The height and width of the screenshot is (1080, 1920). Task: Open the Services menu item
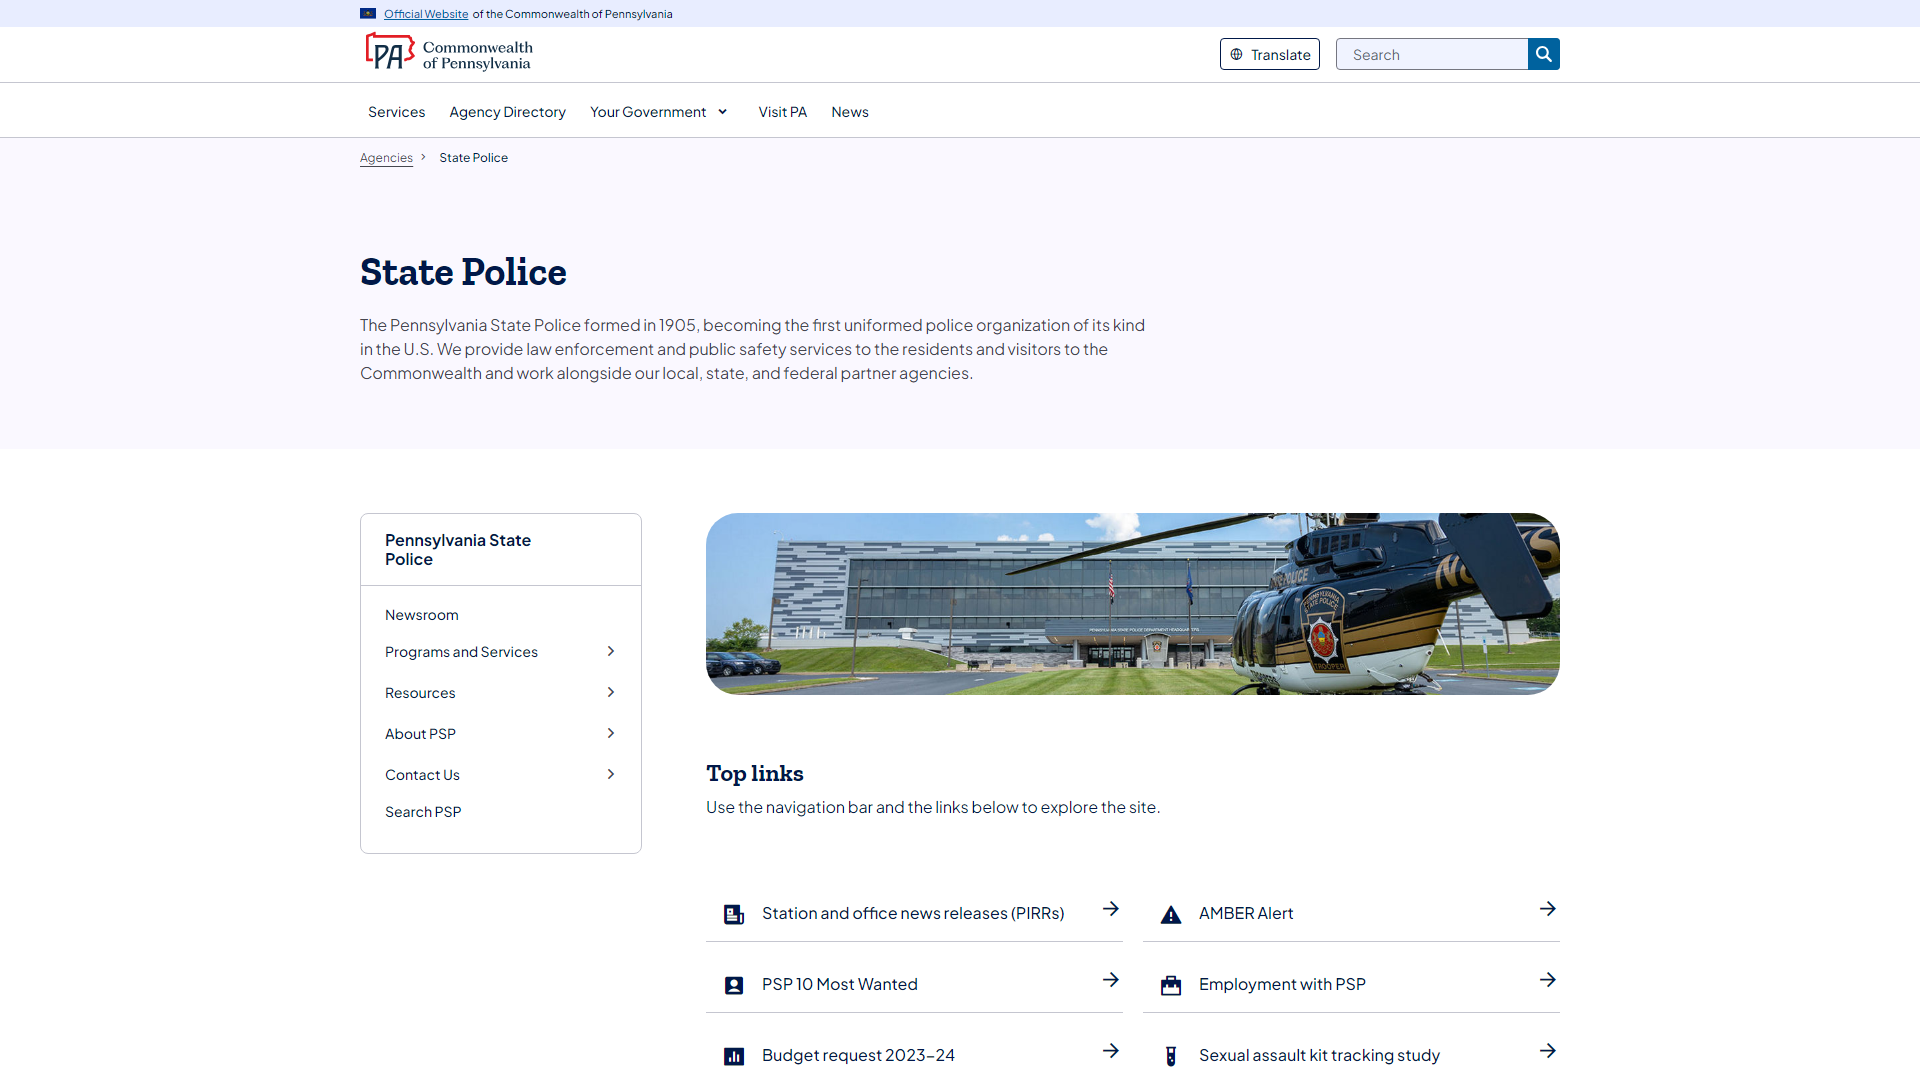396,112
